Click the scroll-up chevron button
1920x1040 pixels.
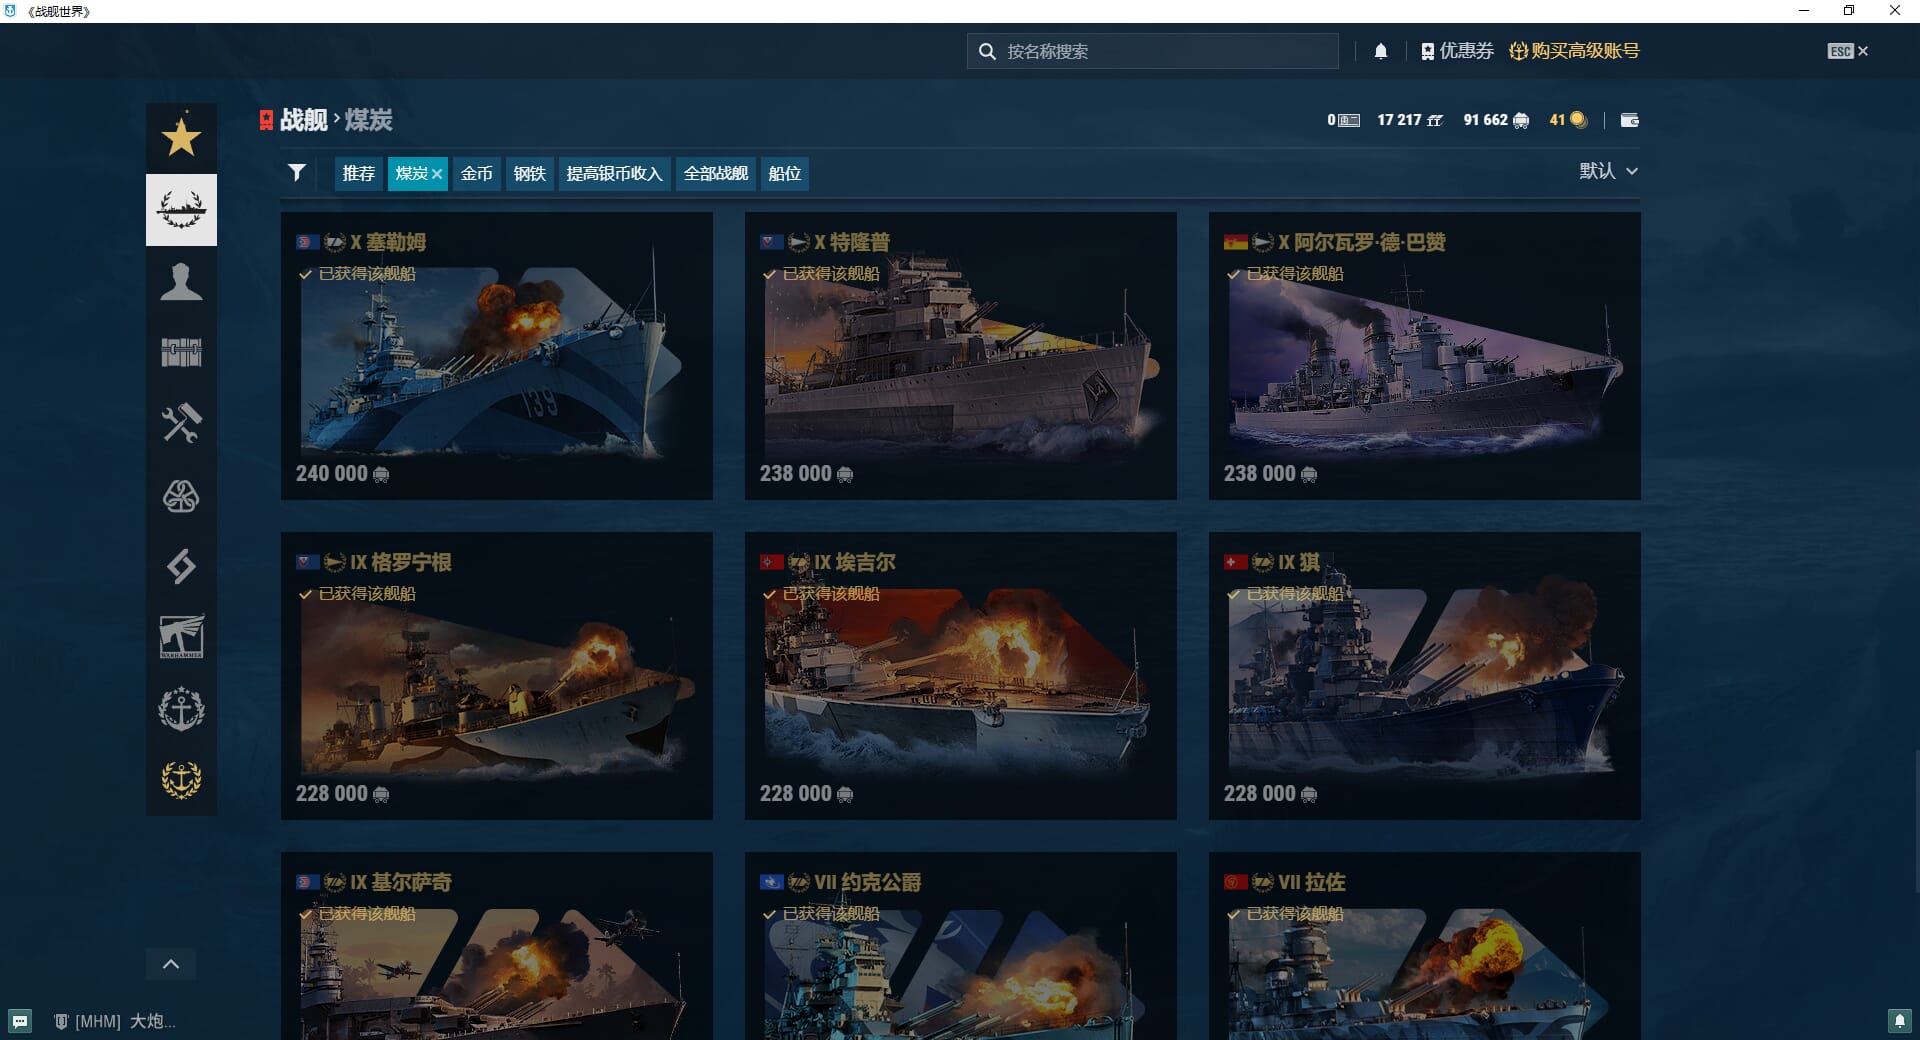[x=171, y=964]
